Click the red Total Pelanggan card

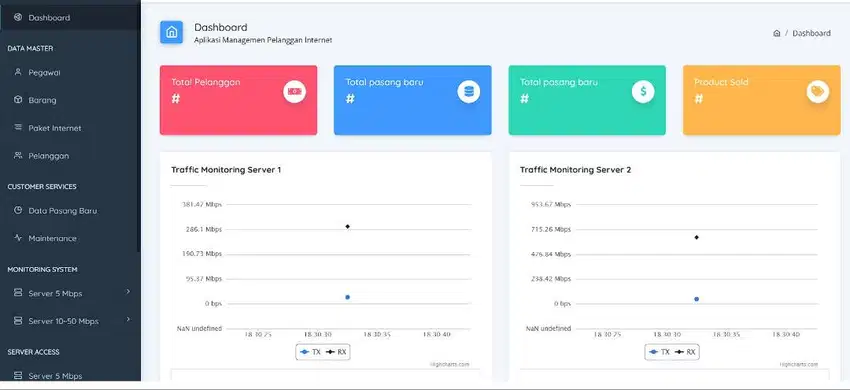pyautogui.click(x=239, y=100)
